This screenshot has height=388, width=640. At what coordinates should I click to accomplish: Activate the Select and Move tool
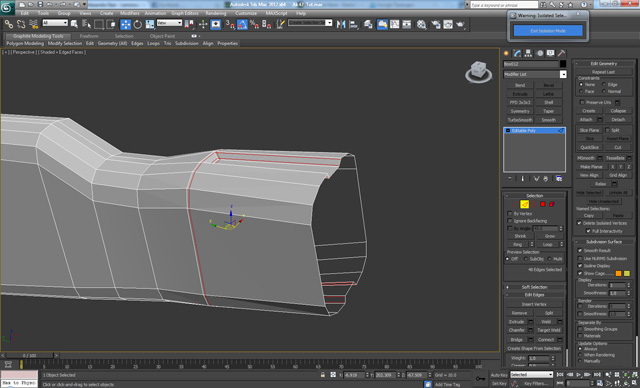point(125,24)
